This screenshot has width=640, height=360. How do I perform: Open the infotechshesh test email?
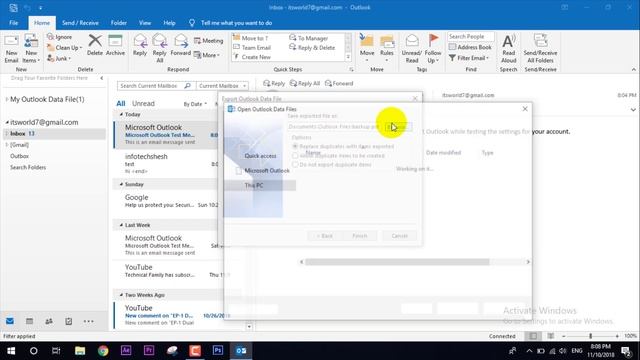point(166,163)
